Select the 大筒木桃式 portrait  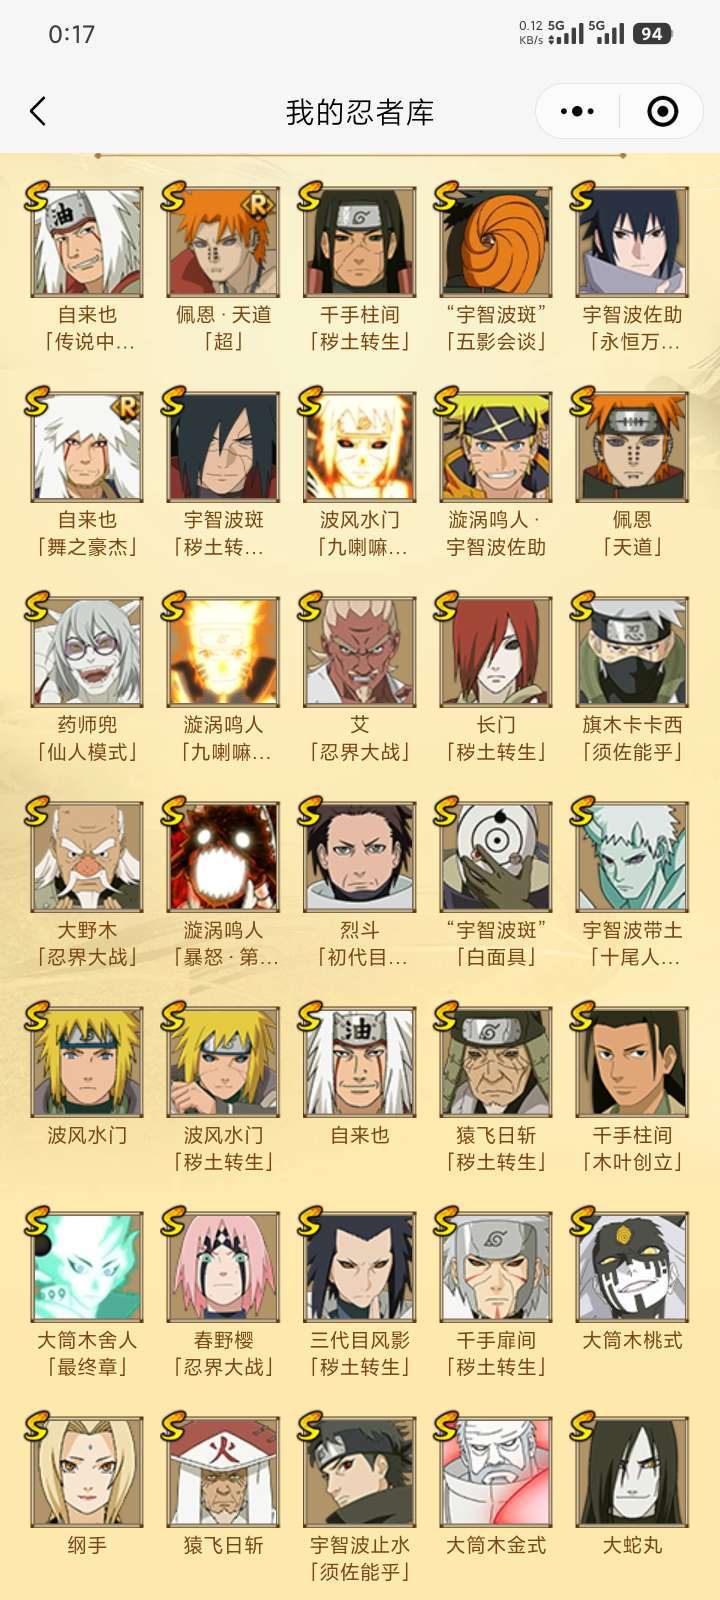tap(632, 1267)
